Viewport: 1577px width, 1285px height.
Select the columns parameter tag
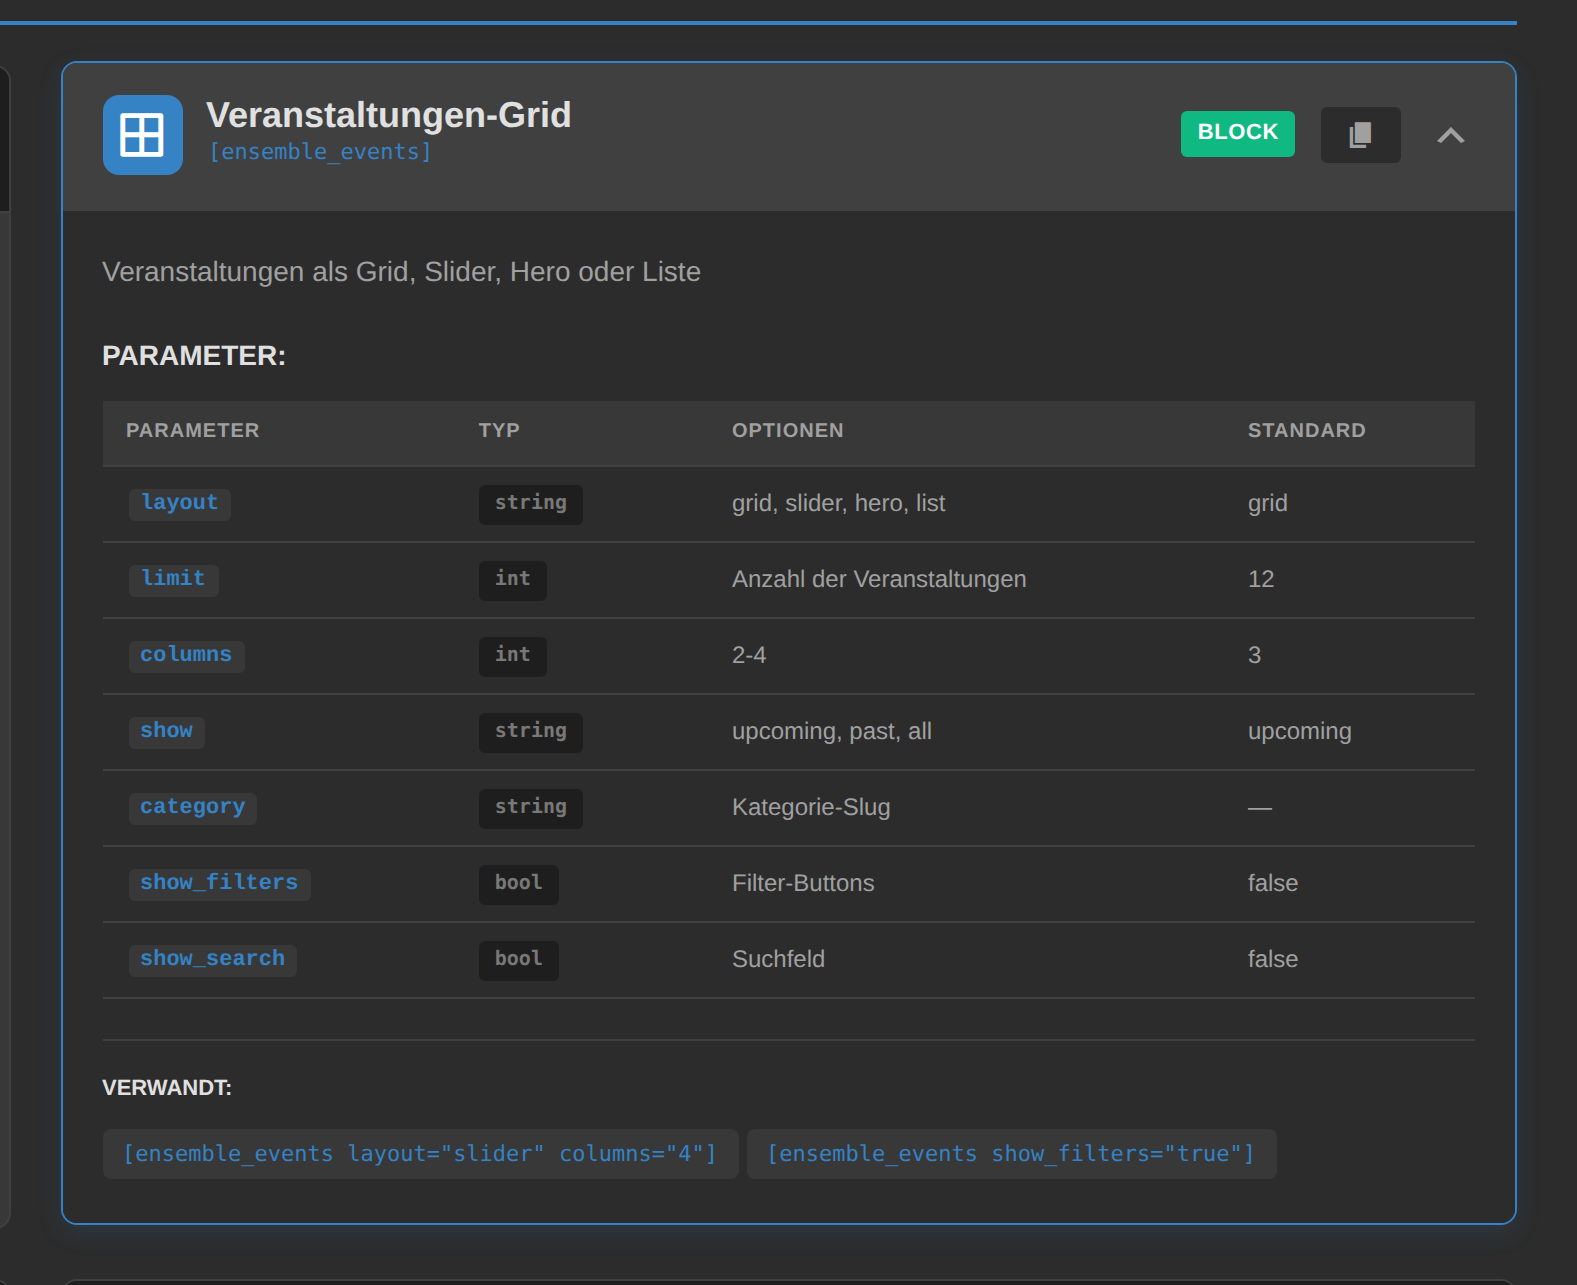click(x=186, y=655)
